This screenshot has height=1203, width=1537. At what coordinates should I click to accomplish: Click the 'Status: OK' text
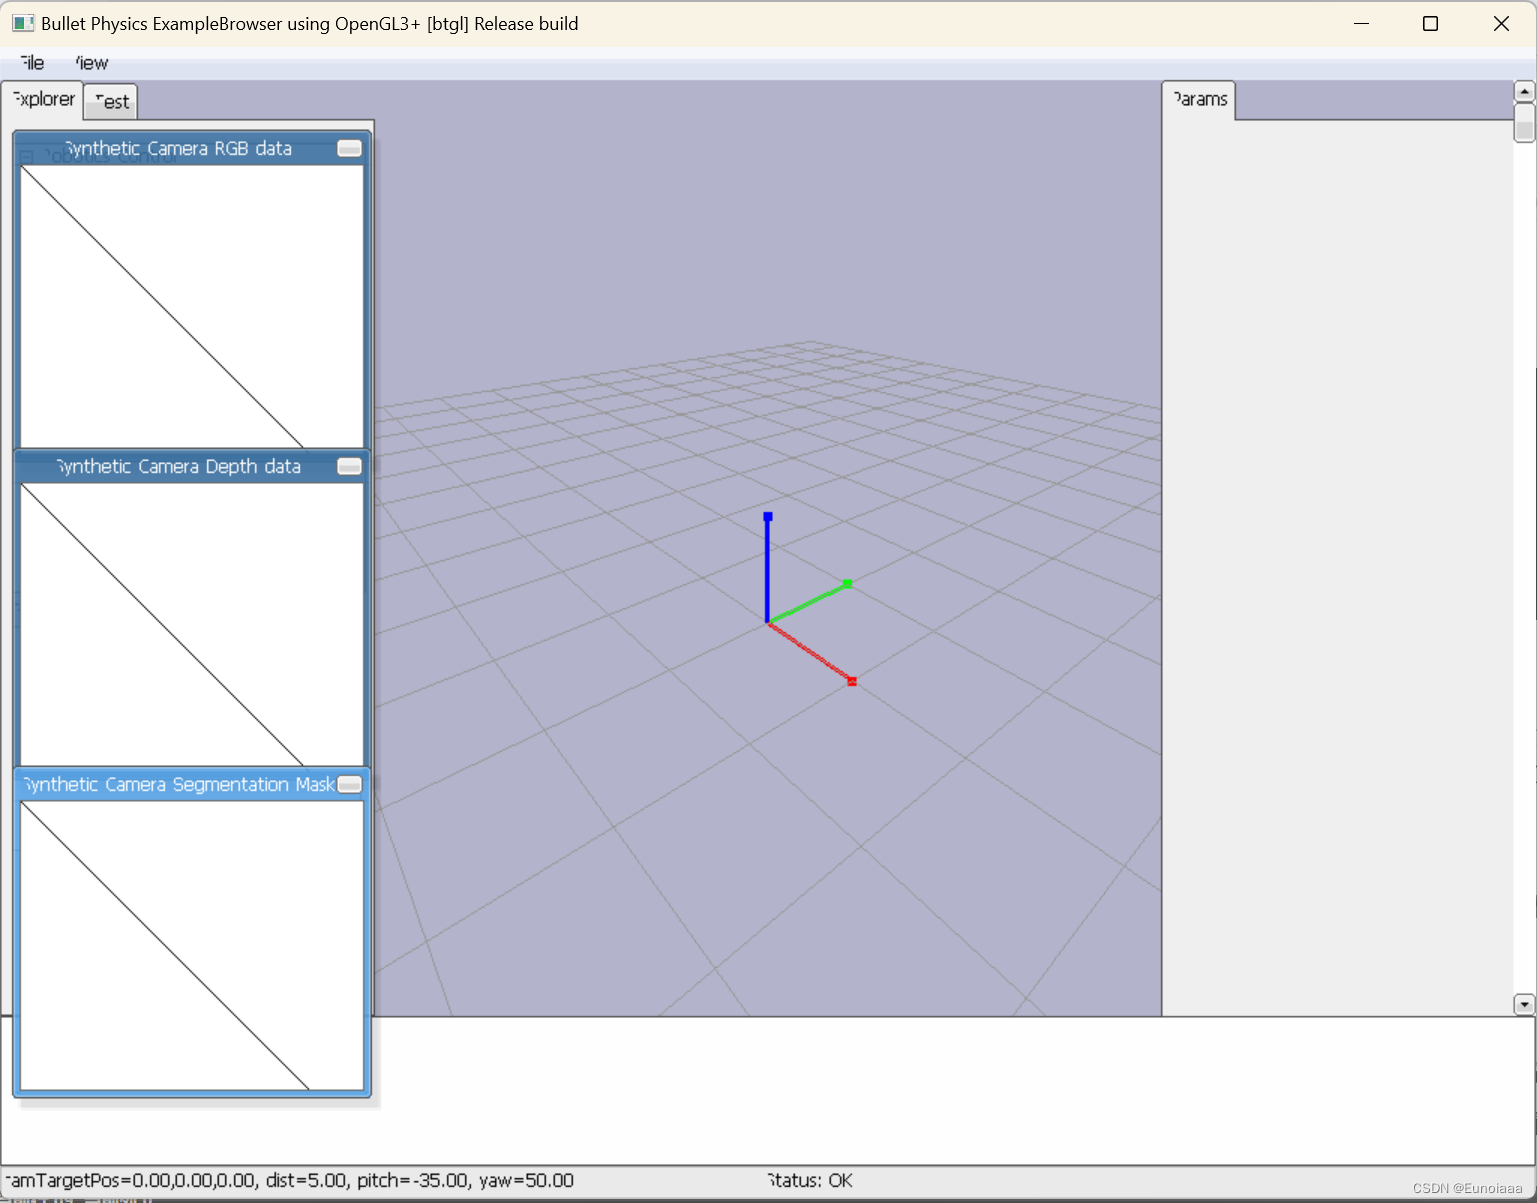(810, 1180)
